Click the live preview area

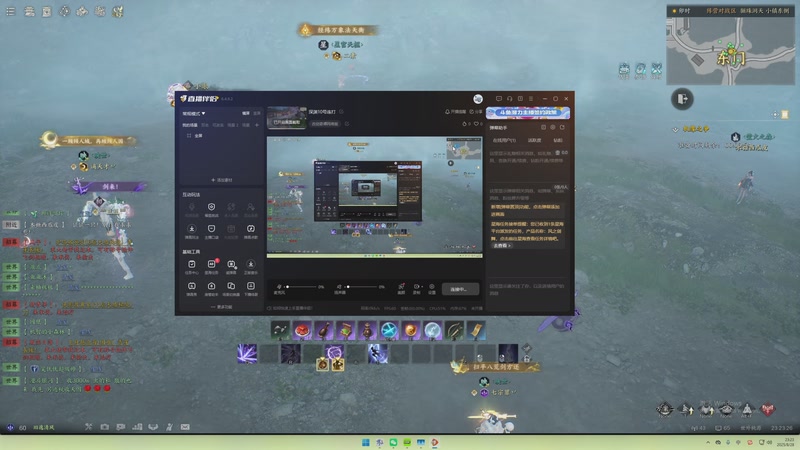(374, 197)
